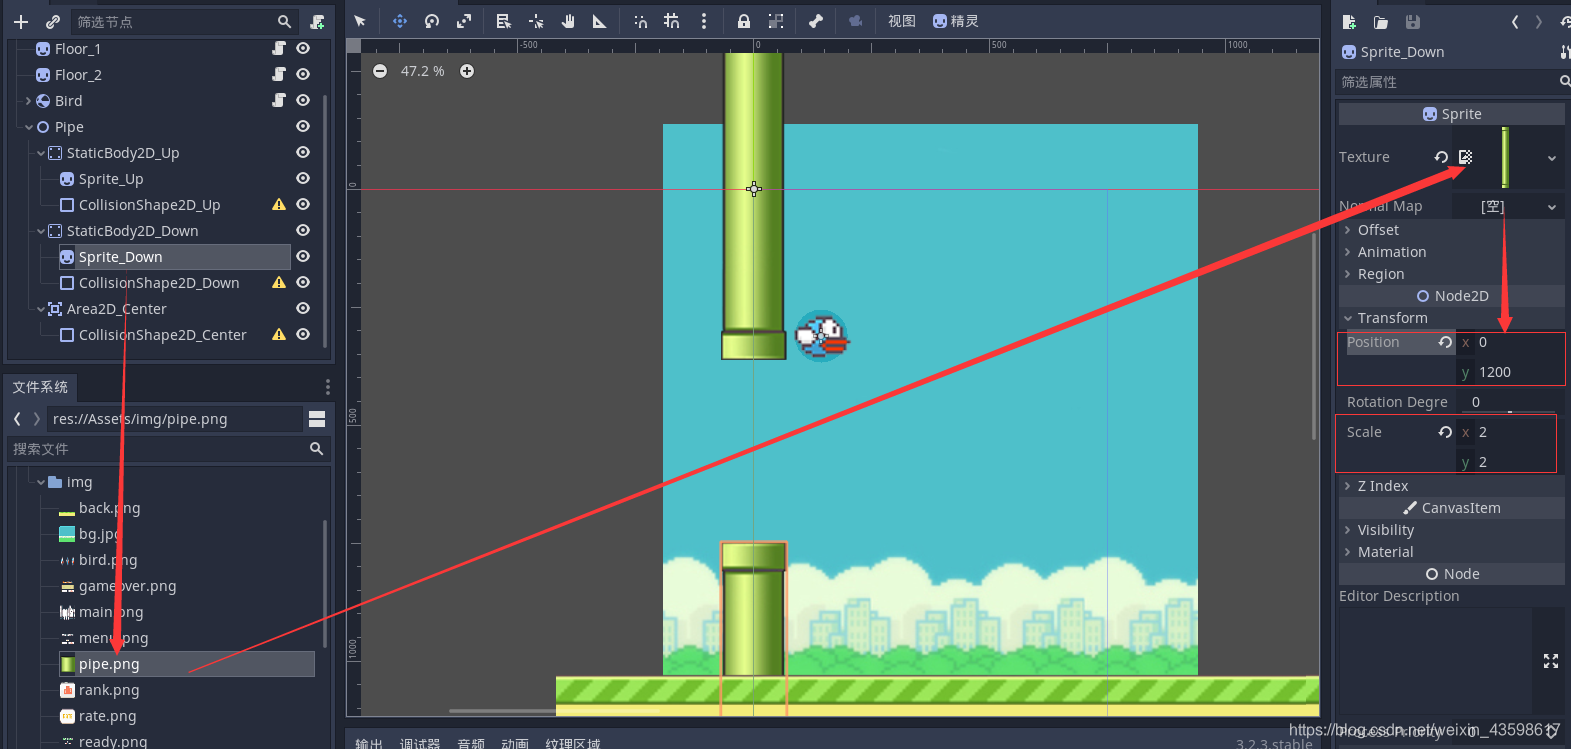Screen dimensions: 1571x749
Task: Toggle the file system split view icon
Action: pos(317,419)
